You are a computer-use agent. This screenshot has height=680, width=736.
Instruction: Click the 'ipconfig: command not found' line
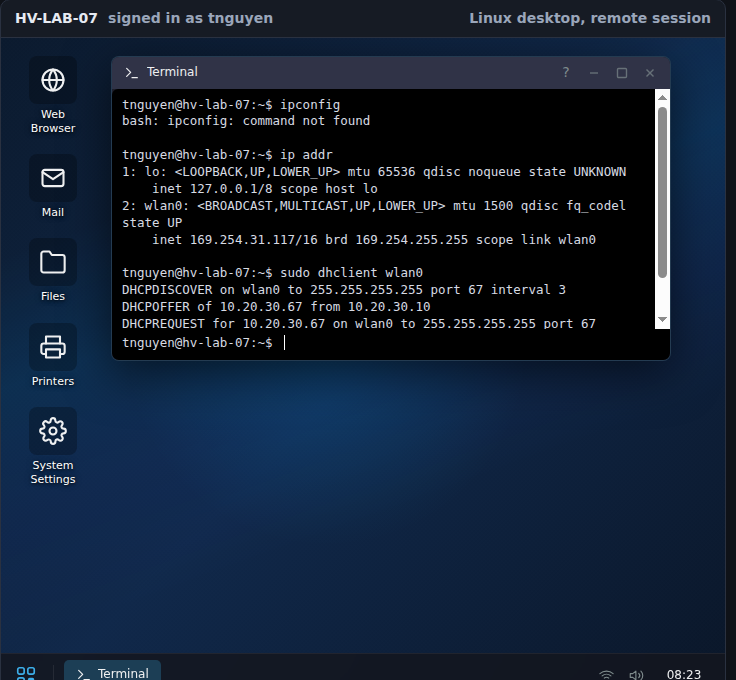246,121
